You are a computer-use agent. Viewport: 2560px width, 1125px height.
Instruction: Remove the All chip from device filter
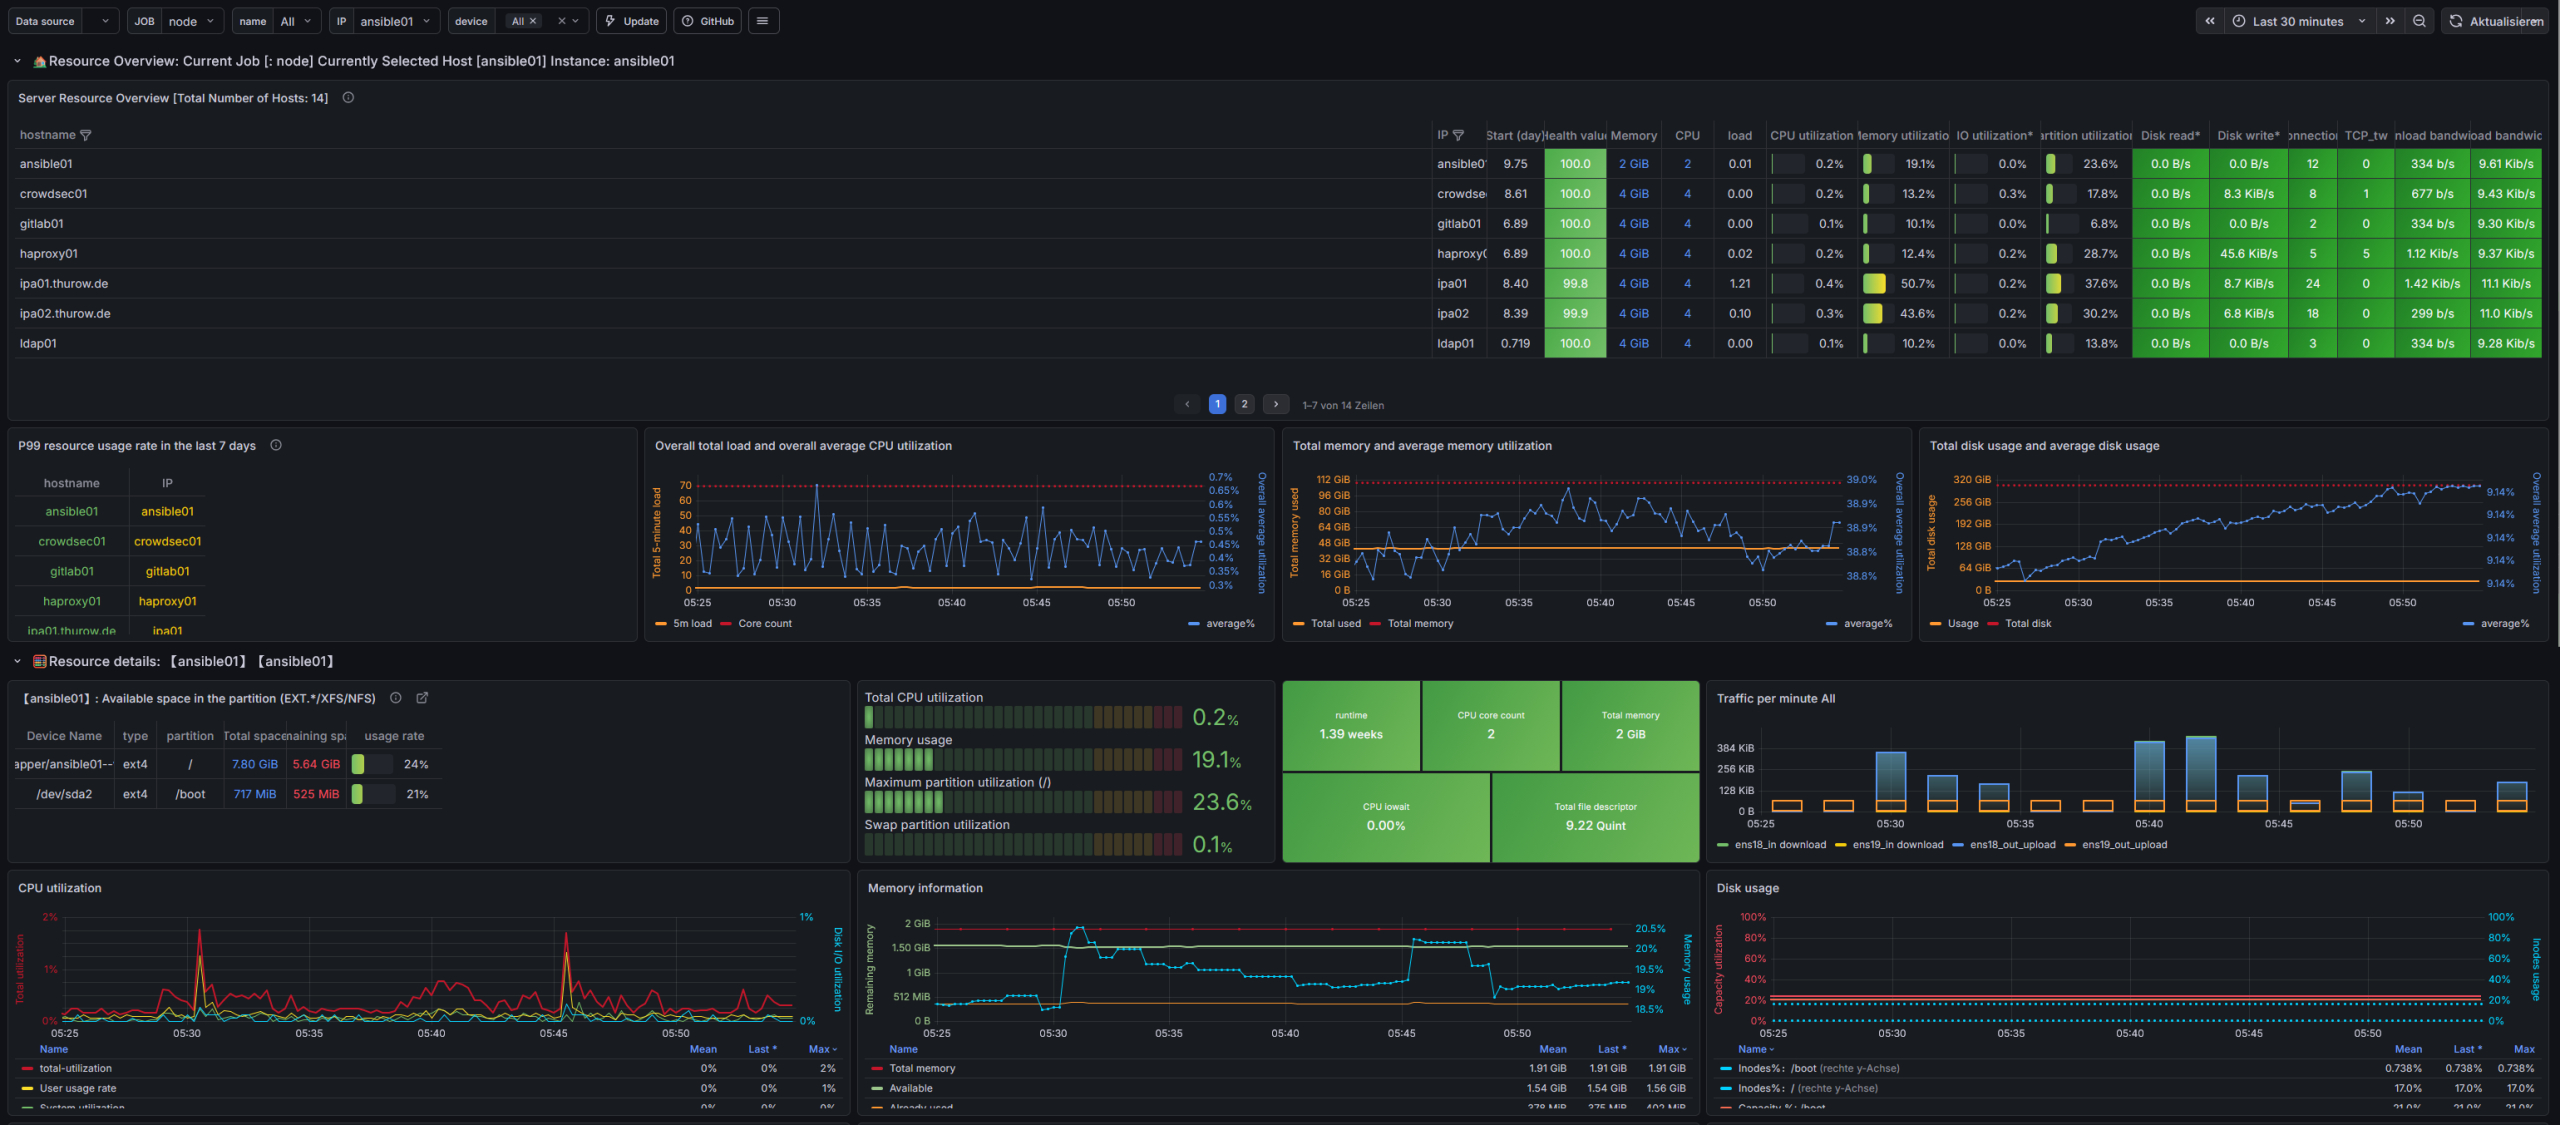533,21
